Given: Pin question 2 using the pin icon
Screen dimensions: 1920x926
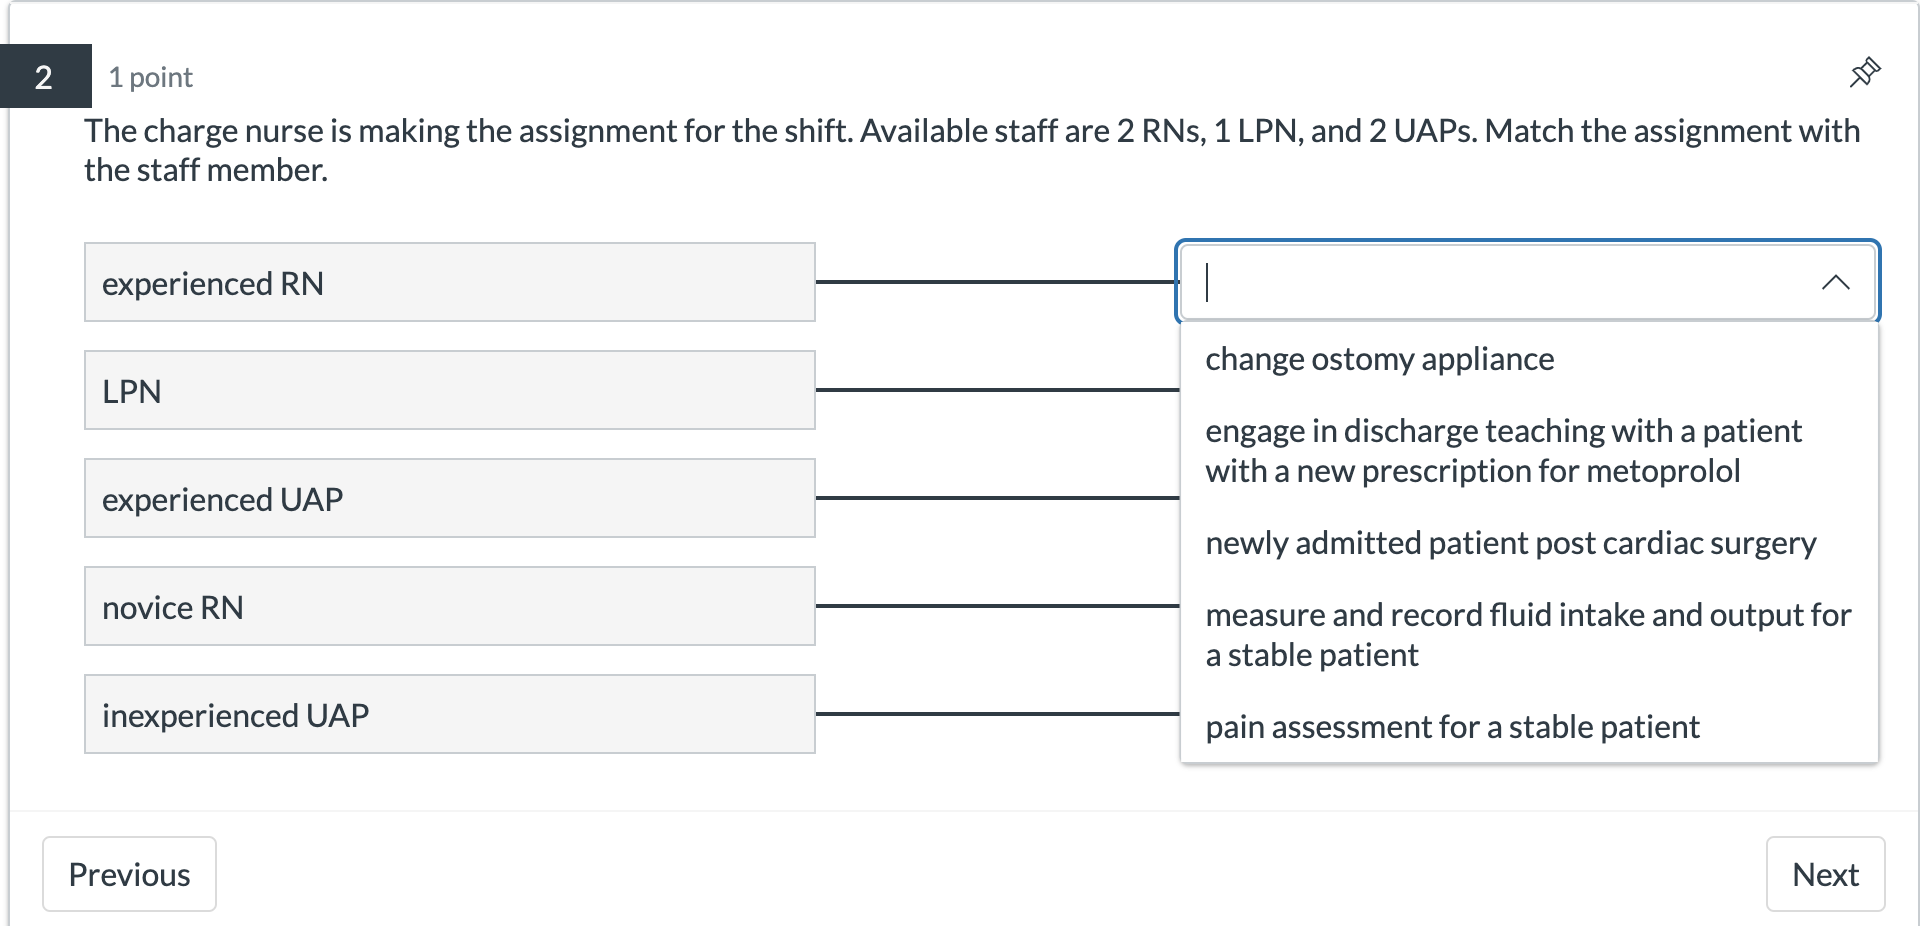Looking at the screenshot, I should click(x=1864, y=72).
